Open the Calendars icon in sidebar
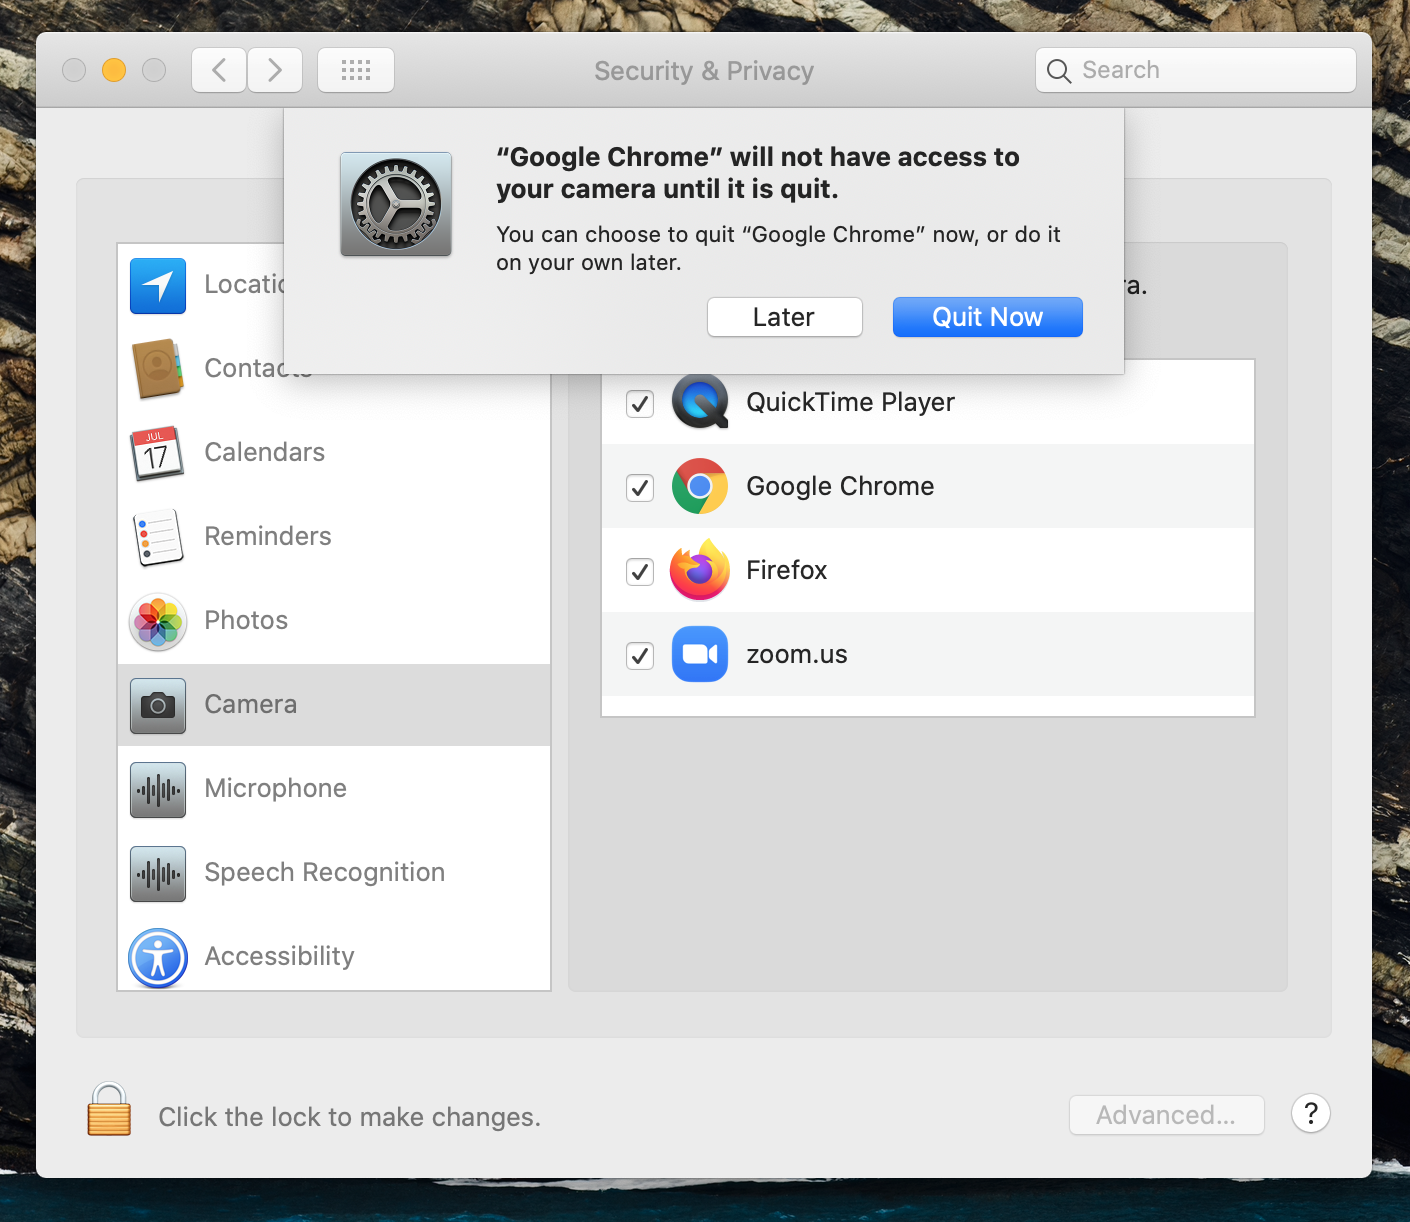The height and width of the screenshot is (1222, 1410). pos(158,453)
